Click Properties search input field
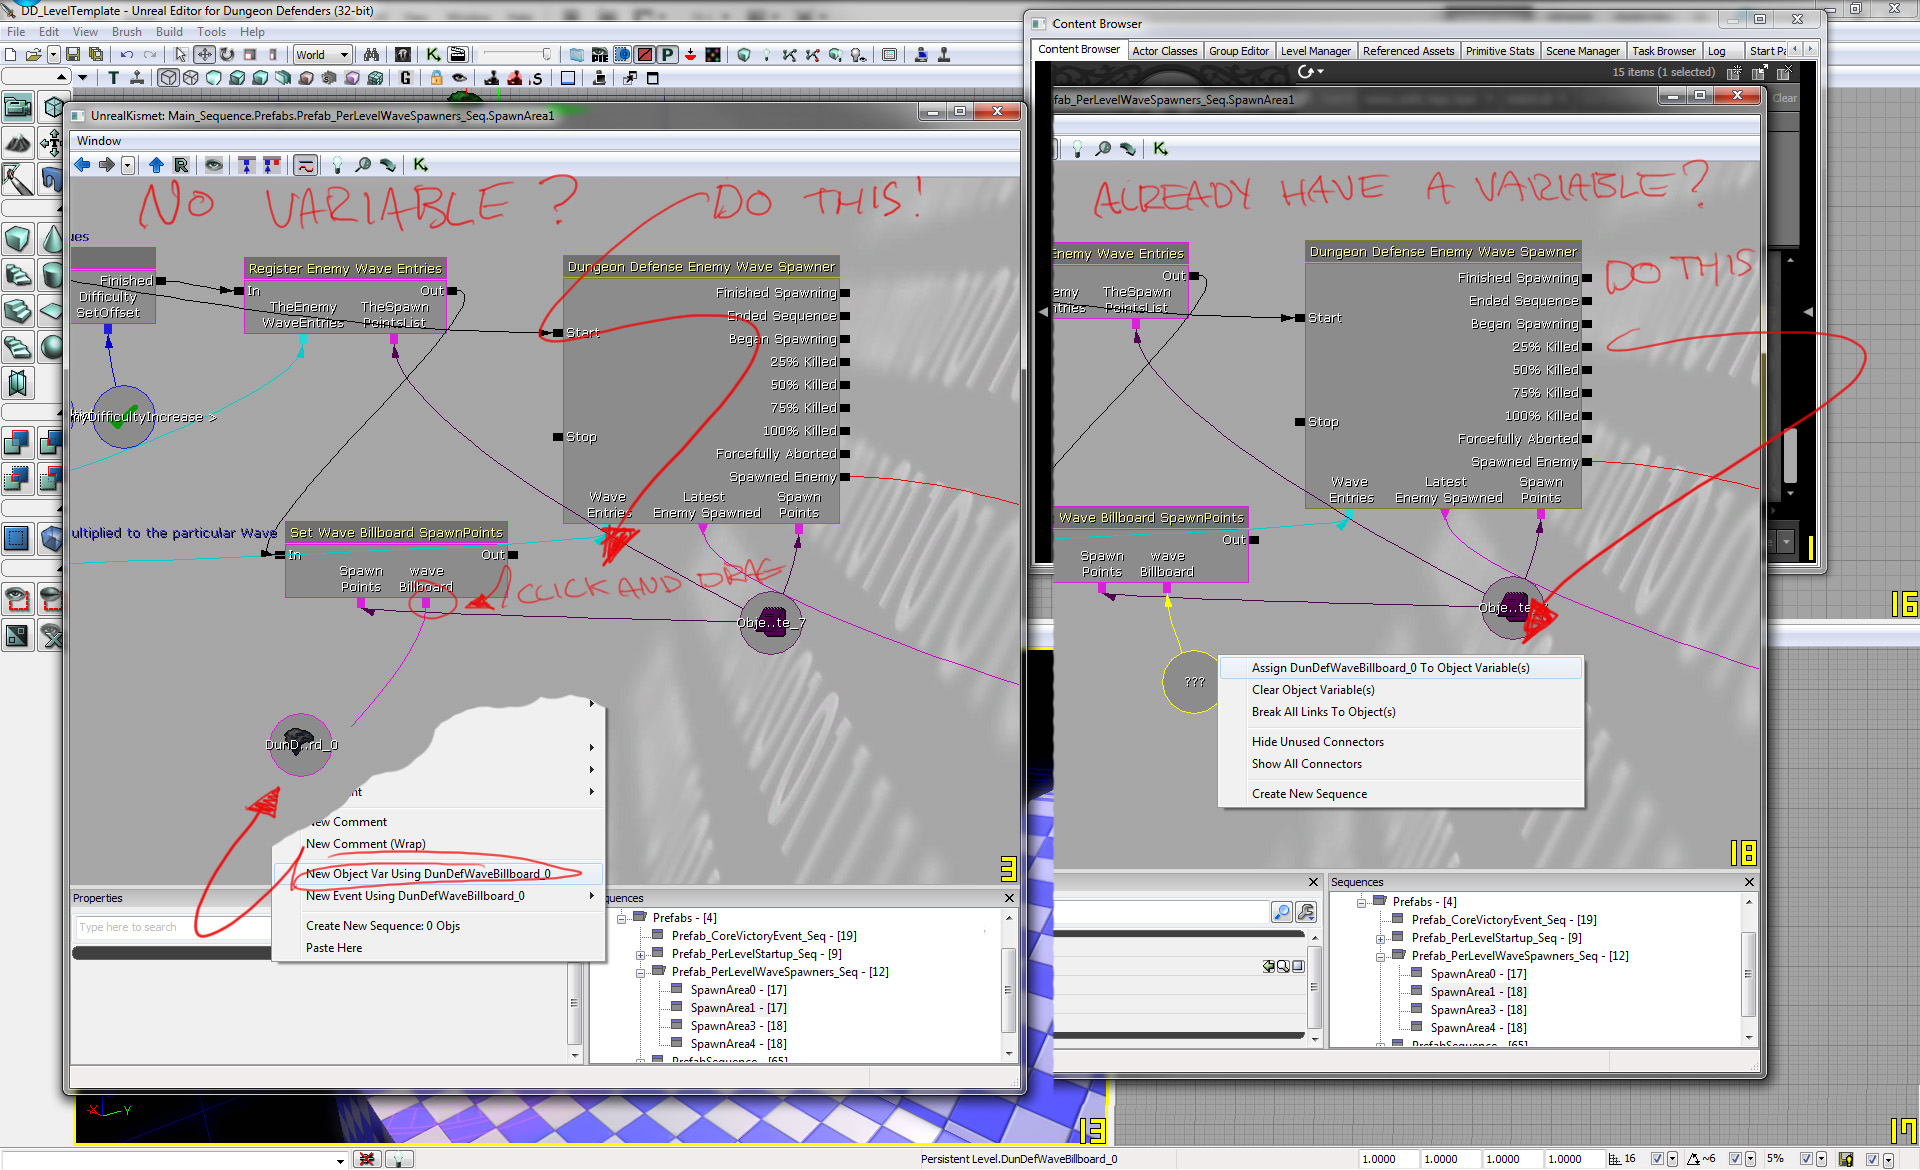The image size is (1920, 1170). (172, 927)
